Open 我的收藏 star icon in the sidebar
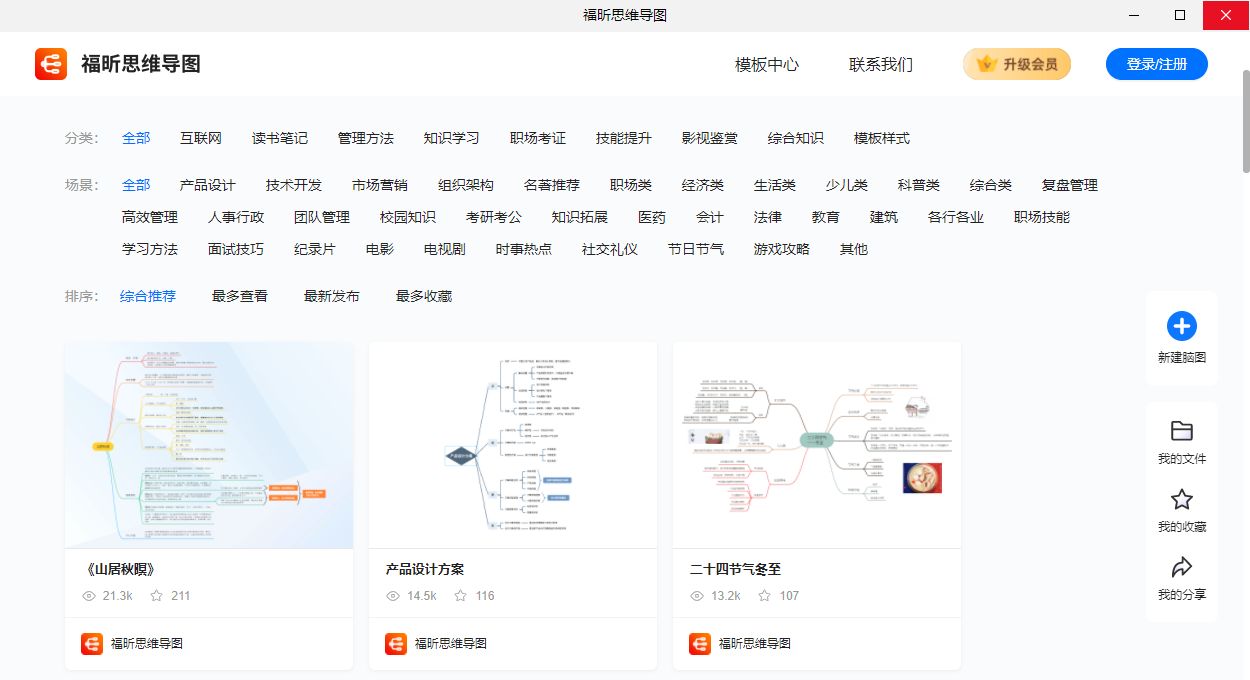Viewport: 1250px width, 680px height. (x=1182, y=498)
